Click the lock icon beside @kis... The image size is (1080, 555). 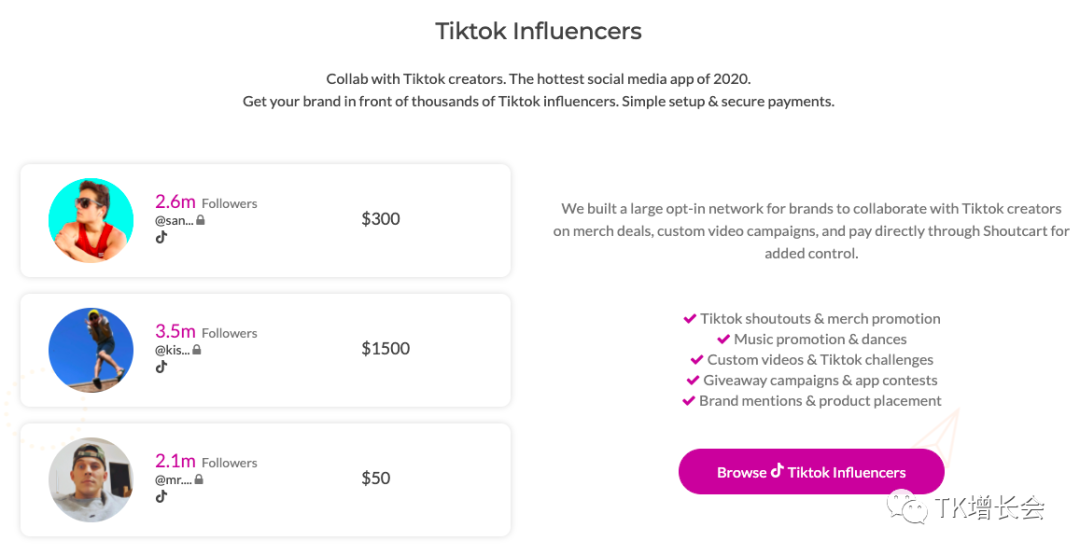point(197,350)
